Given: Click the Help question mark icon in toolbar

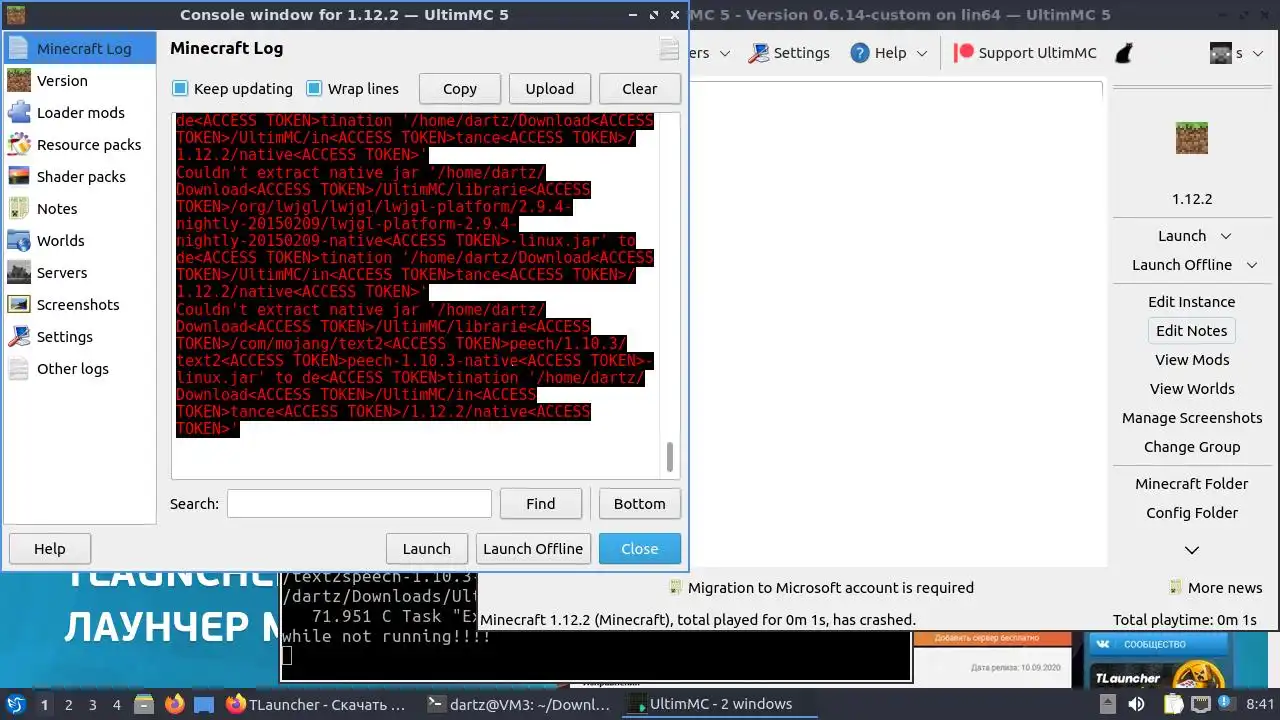Looking at the screenshot, I should pyautogui.click(x=860, y=53).
